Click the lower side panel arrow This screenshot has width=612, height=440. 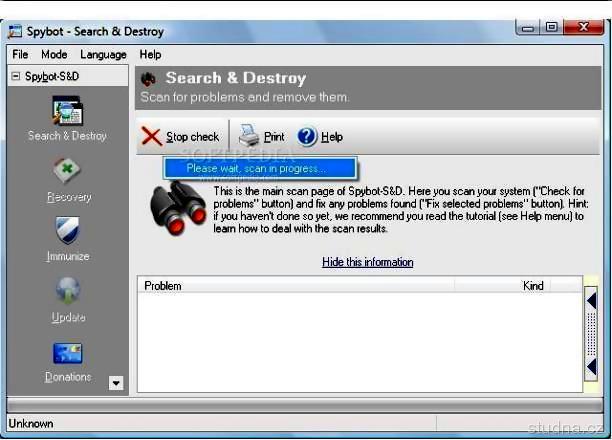pyautogui.click(x=591, y=367)
